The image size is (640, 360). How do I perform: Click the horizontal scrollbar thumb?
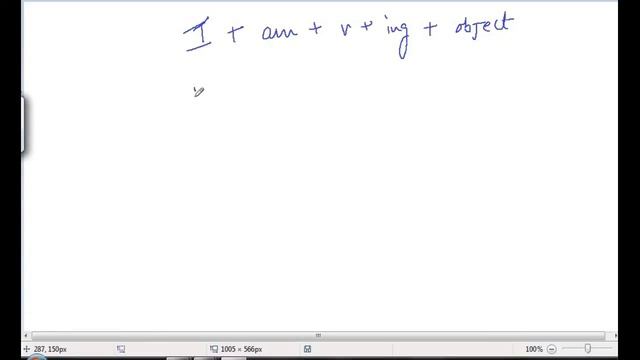click(x=318, y=336)
